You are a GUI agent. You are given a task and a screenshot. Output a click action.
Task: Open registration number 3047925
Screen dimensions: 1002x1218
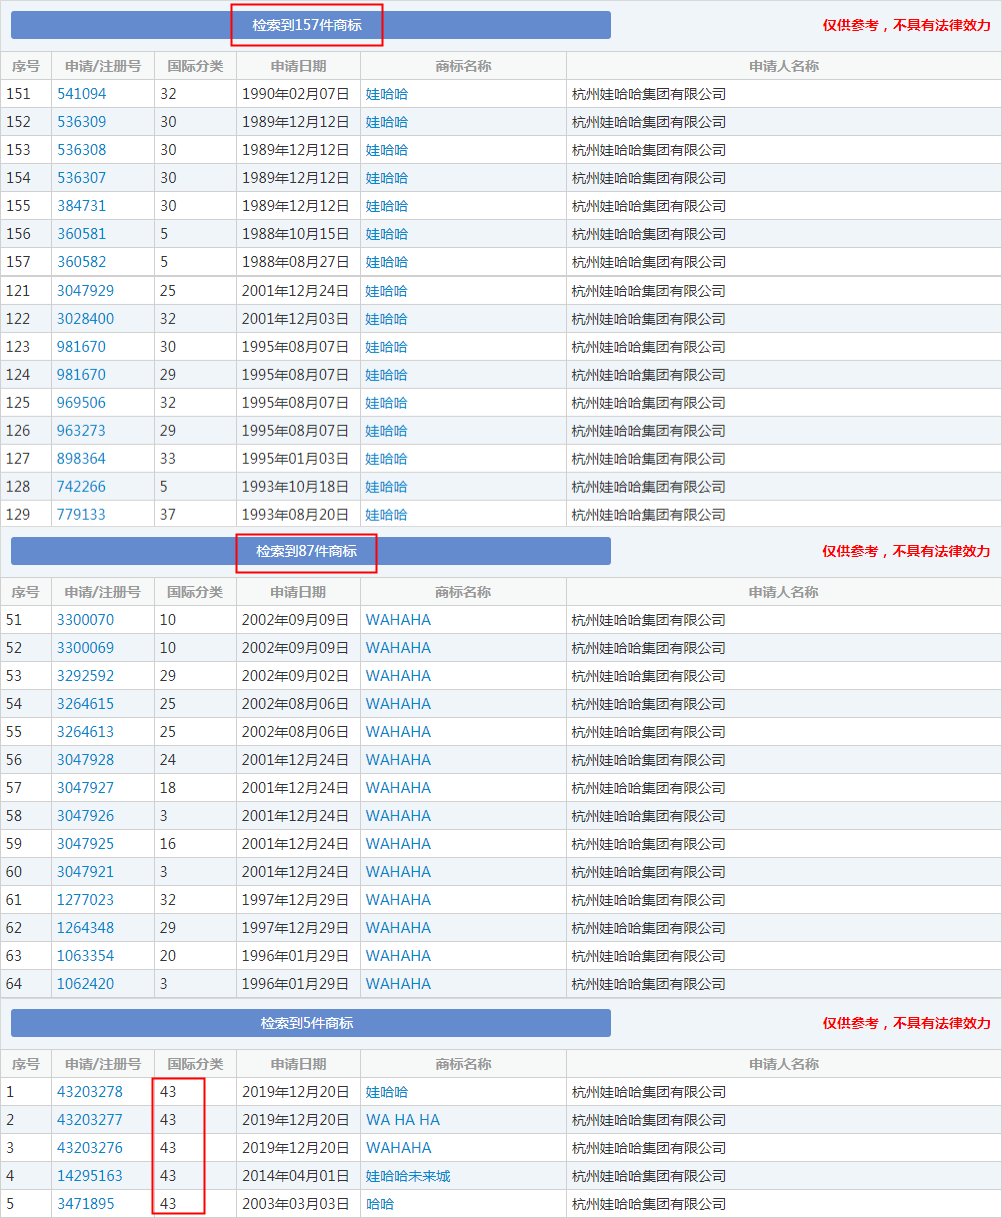coord(85,844)
